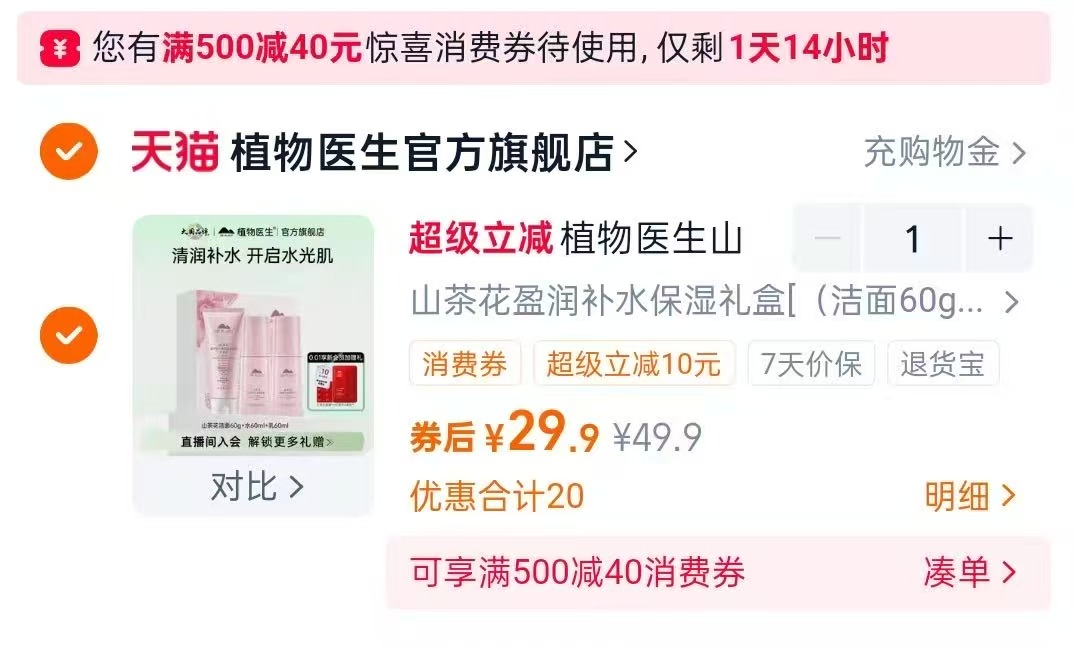Increase quantity with the plus button
This screenshot has width=1074, height=650.
click(x=999, y=238)
